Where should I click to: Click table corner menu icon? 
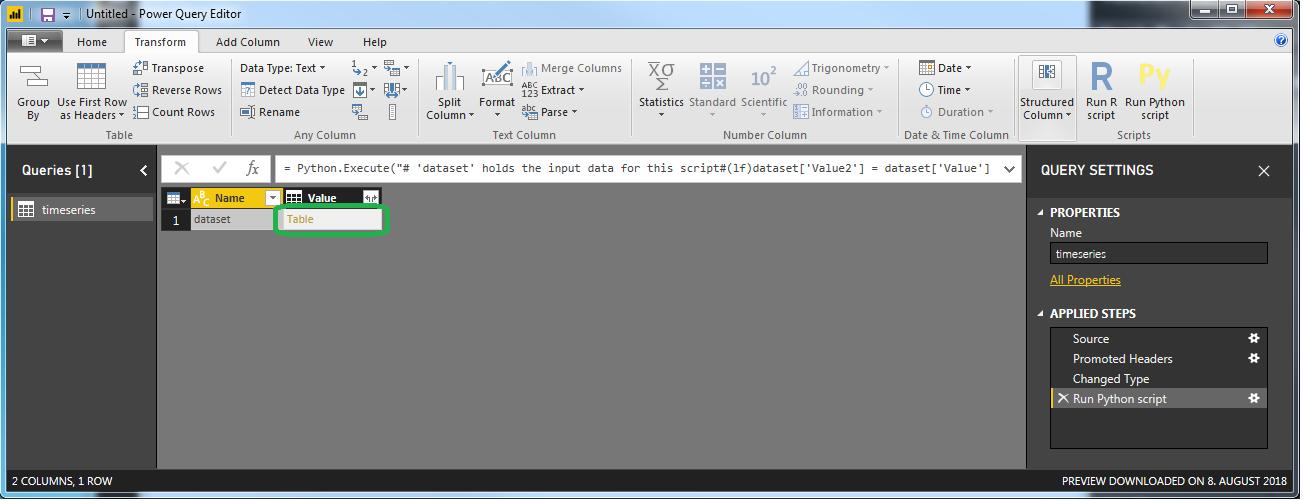click(174, 198)
